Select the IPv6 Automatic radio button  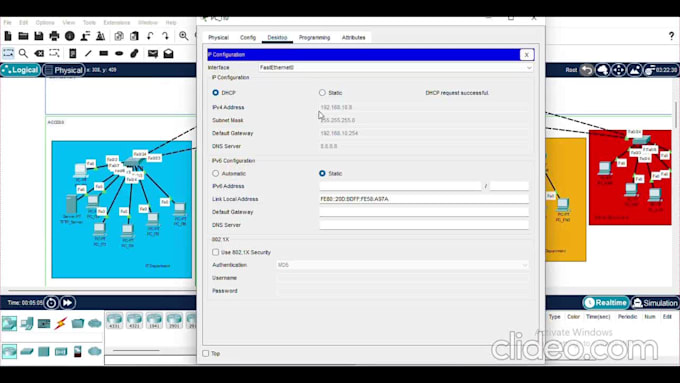coord(216,173)
